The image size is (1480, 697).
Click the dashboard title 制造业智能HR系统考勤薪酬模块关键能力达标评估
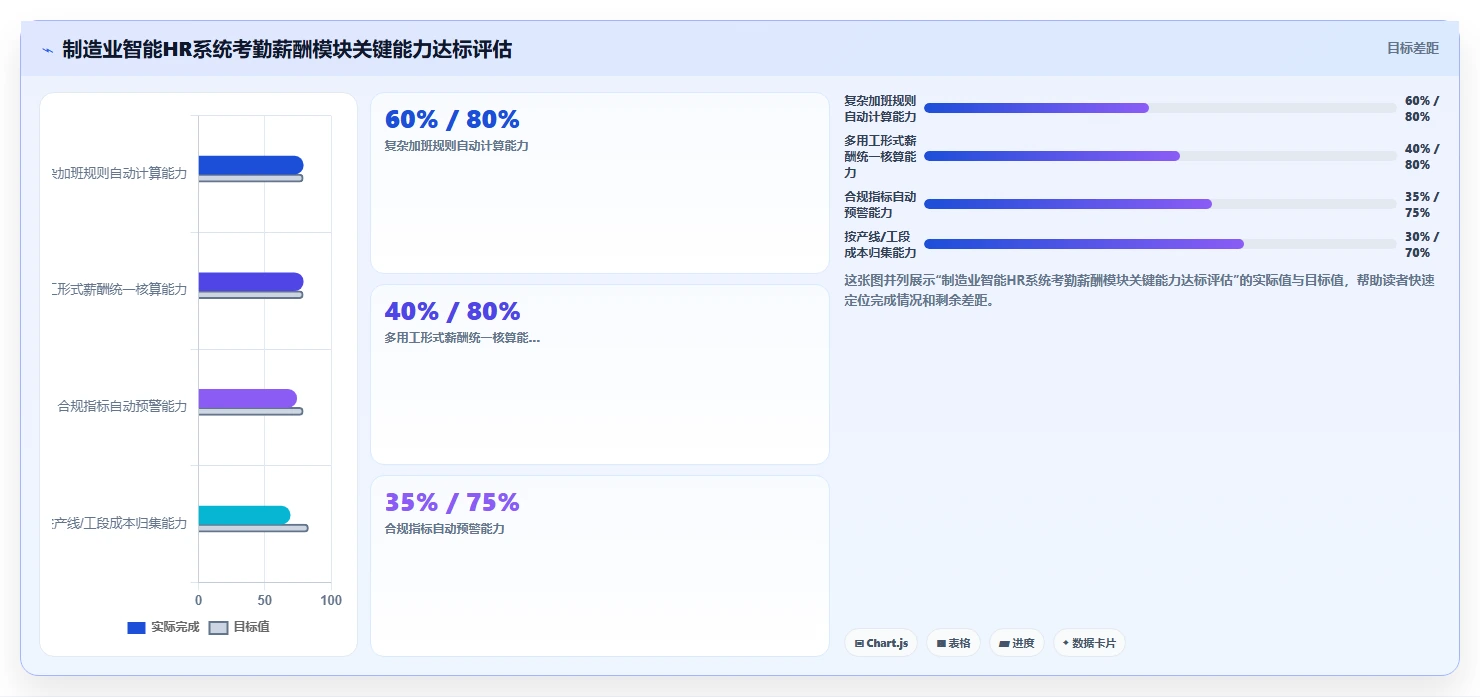pos(287,49)
